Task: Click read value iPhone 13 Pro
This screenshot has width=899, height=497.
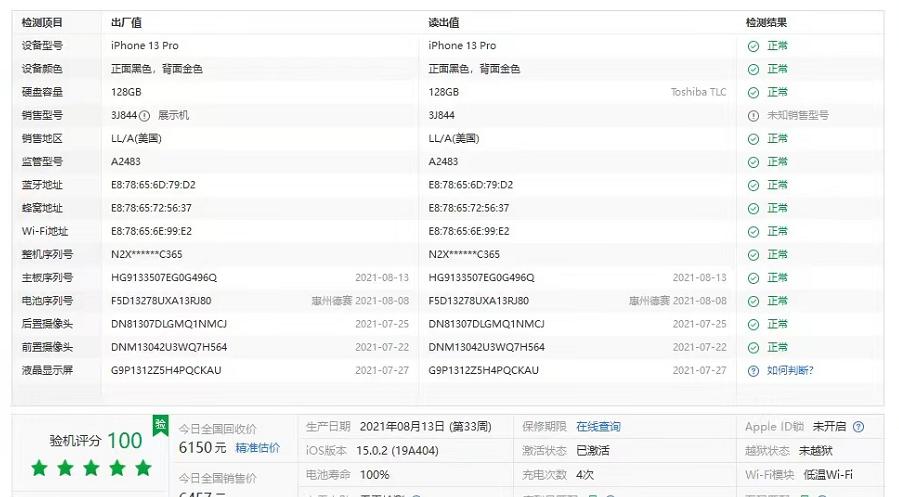Action: point(462,46)
